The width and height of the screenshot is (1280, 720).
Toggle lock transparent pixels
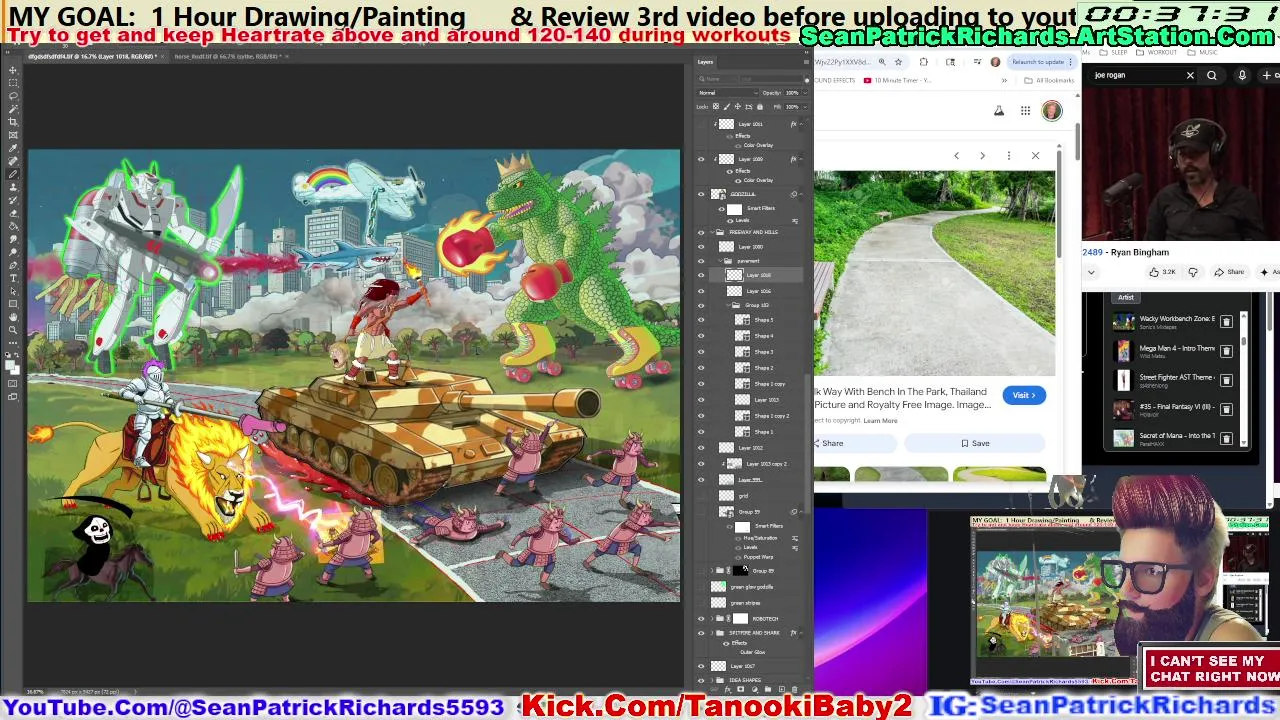715,106
